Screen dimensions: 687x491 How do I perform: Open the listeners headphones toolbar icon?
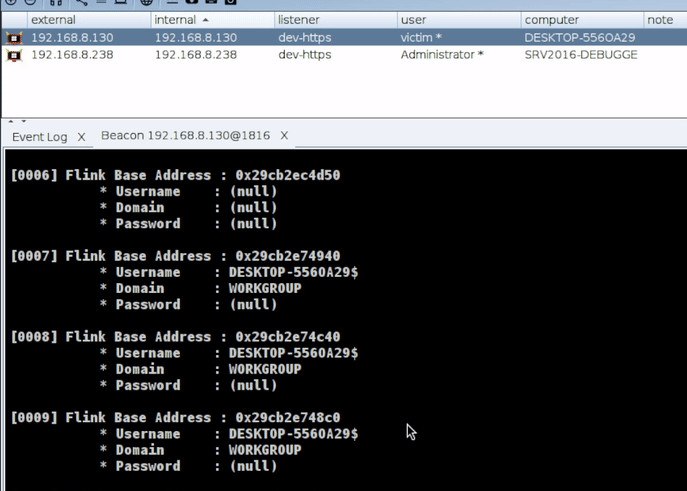coord(56,2)
